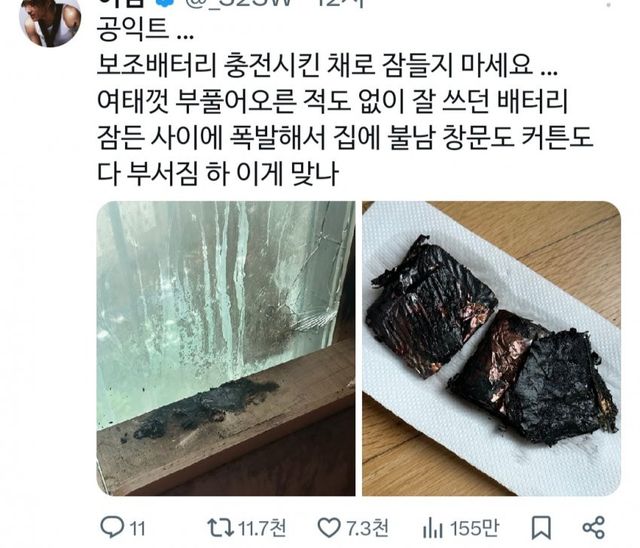This screenshot has width=640, height=548.
Task: Open view analytics bar chart icon
Action: [x=432, y=528]
